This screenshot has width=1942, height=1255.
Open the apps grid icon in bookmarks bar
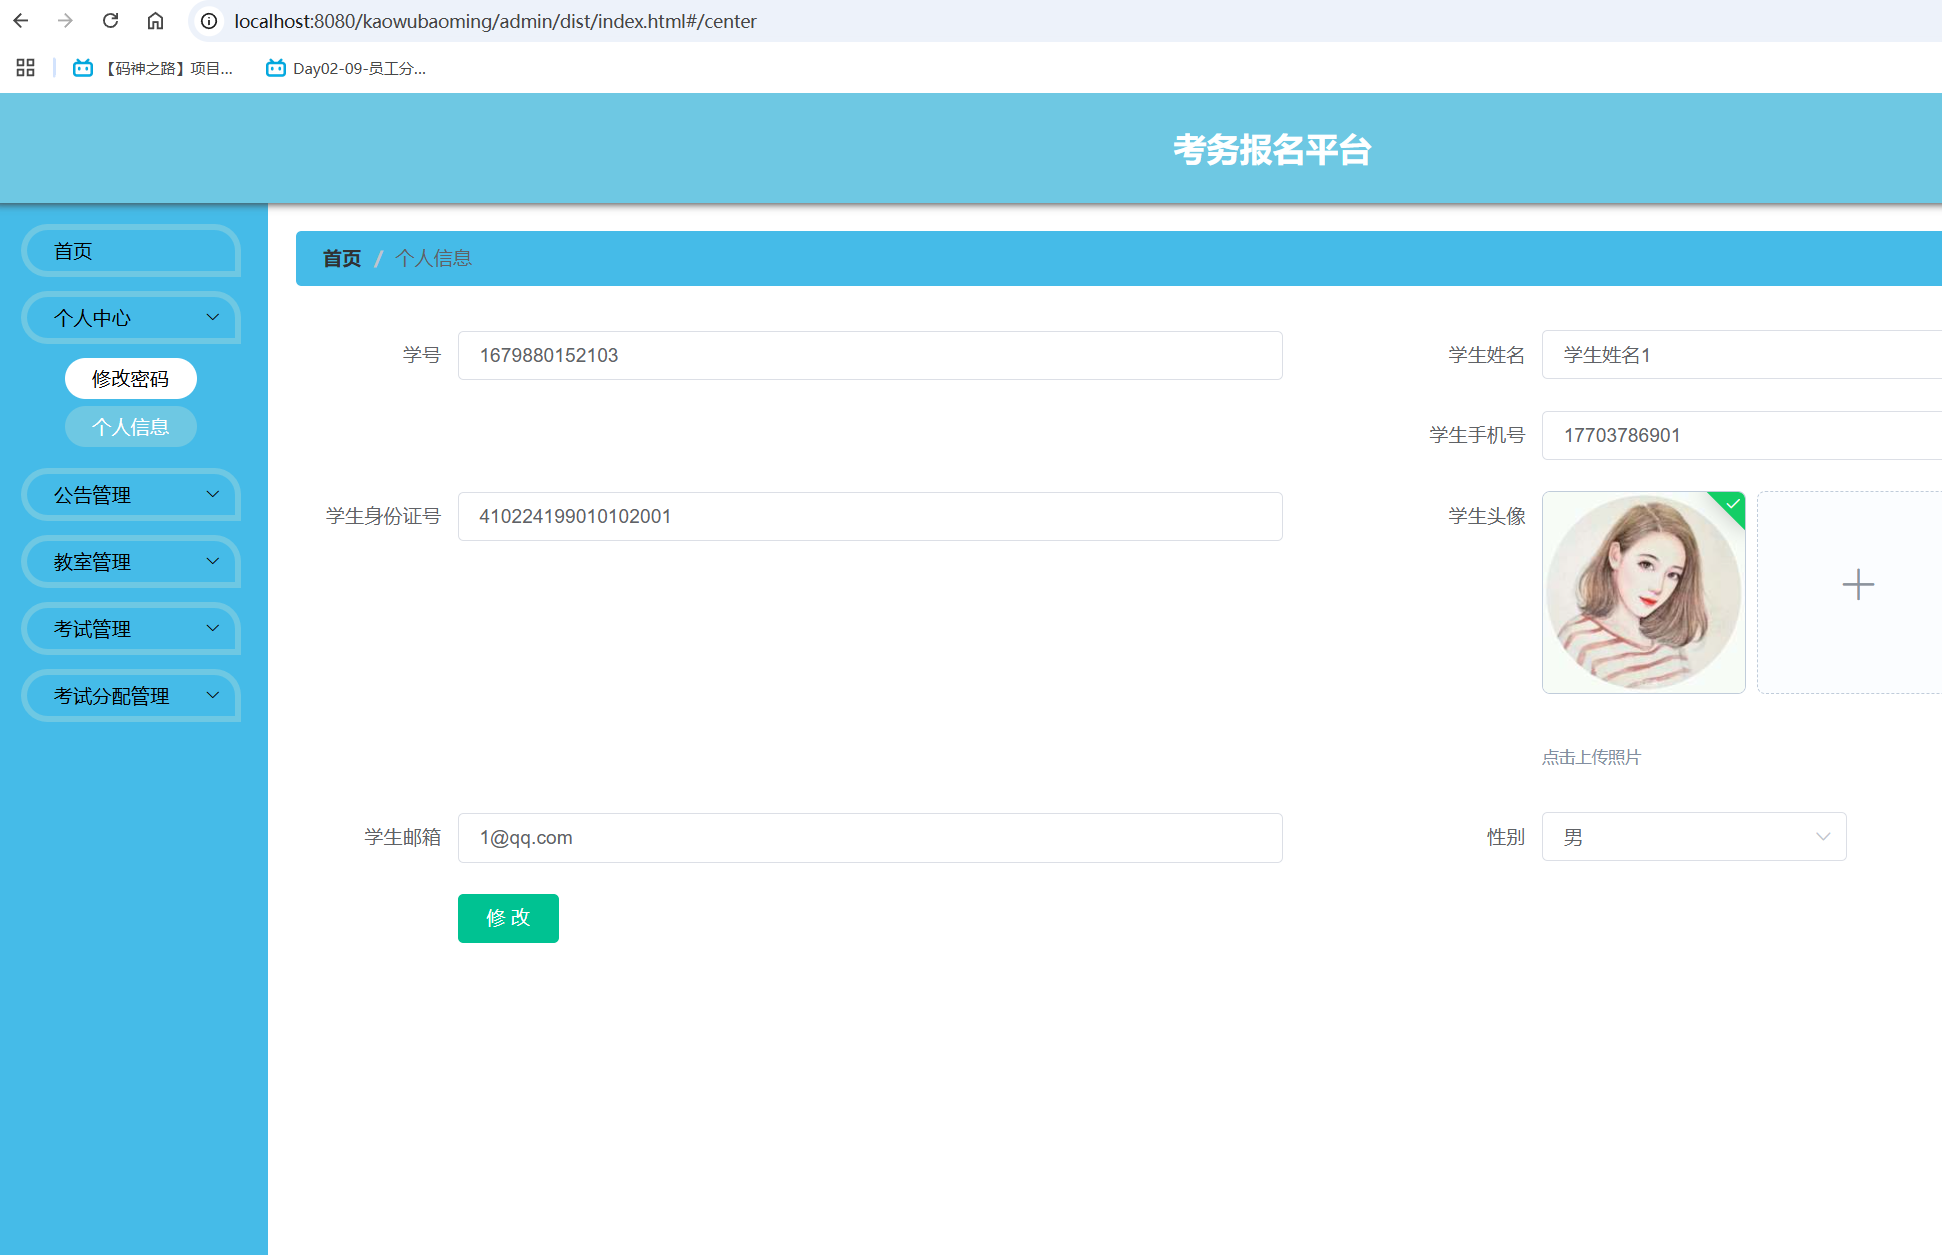tap(26, 68)
